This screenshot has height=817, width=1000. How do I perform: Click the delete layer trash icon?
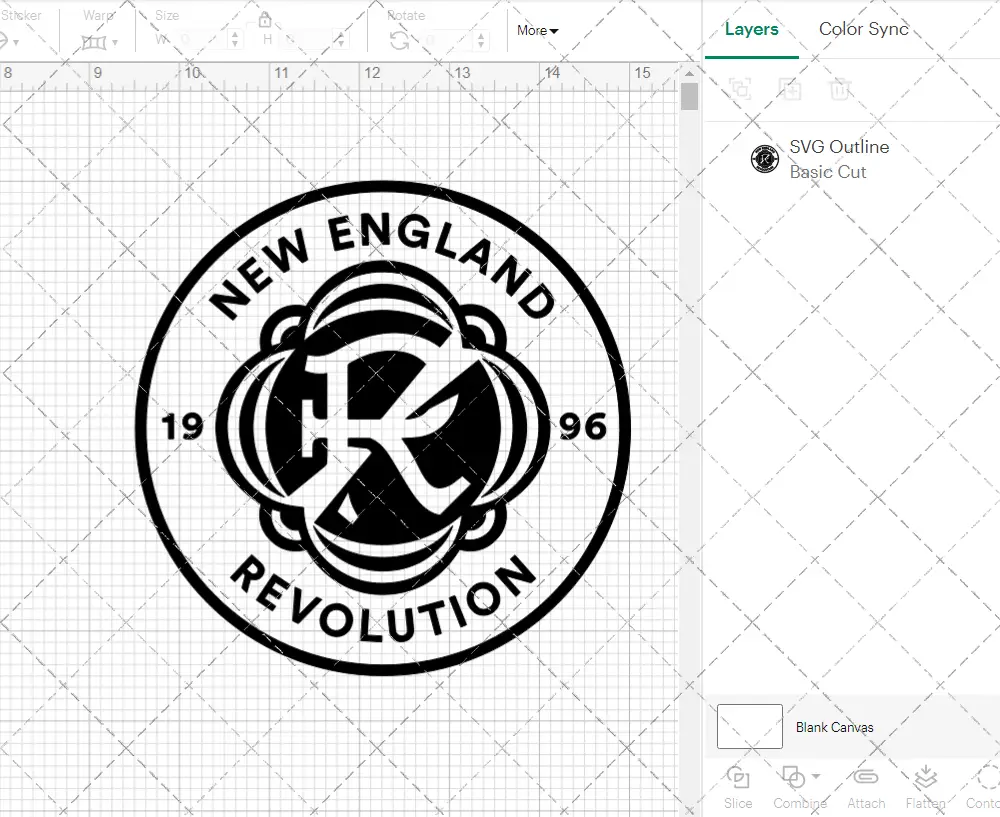tap(841, 90)
